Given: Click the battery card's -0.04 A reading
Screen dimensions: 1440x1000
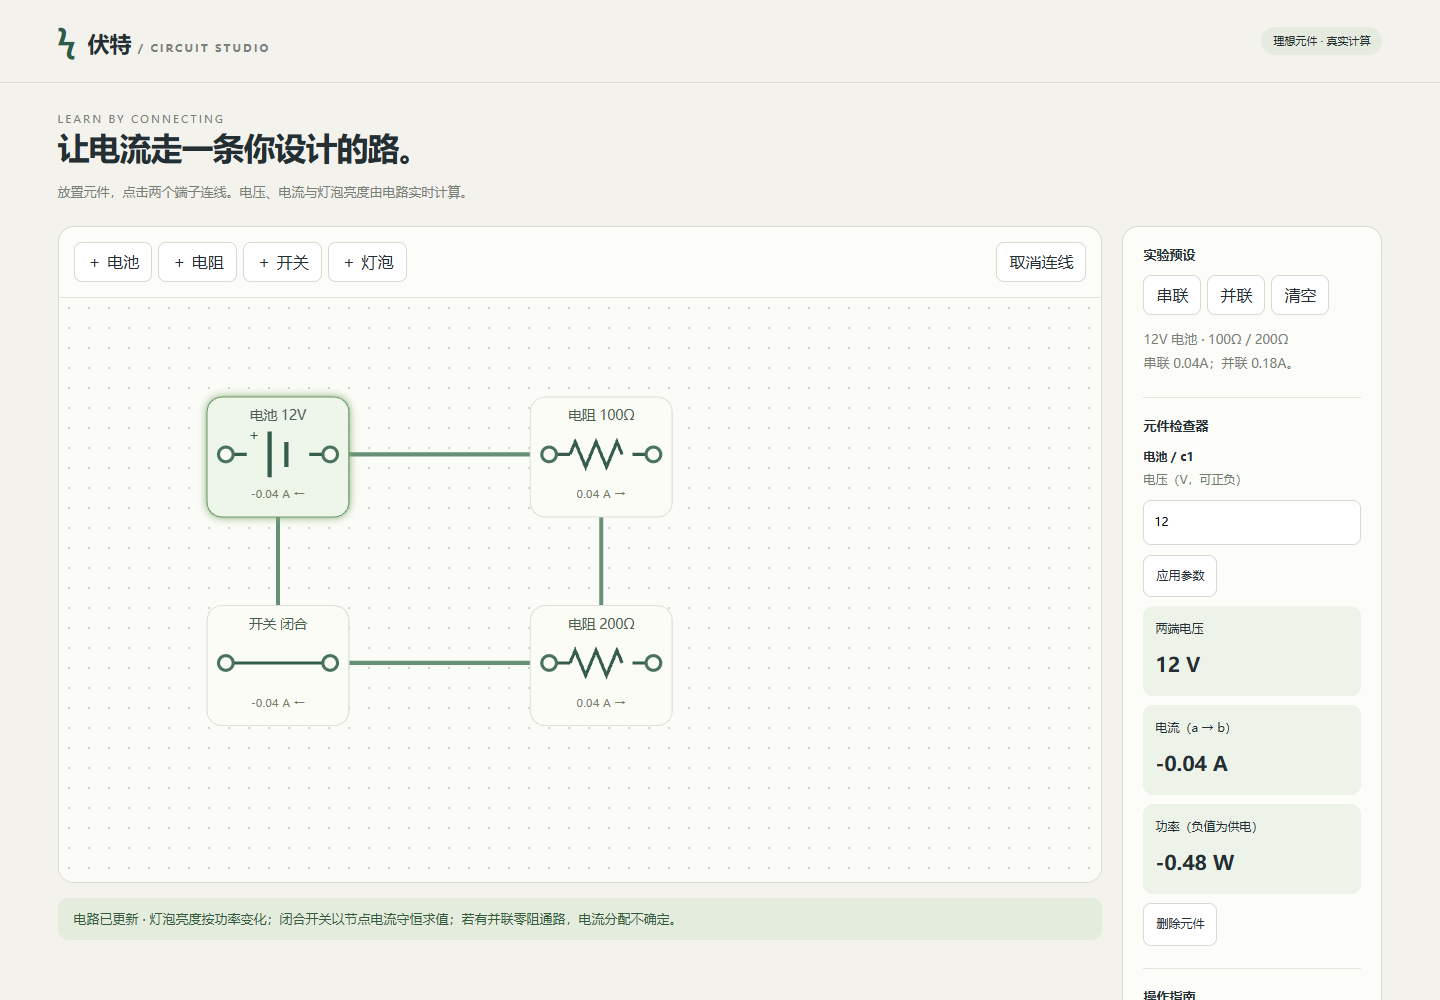Looking at the screenshot, I should point(278,494).
